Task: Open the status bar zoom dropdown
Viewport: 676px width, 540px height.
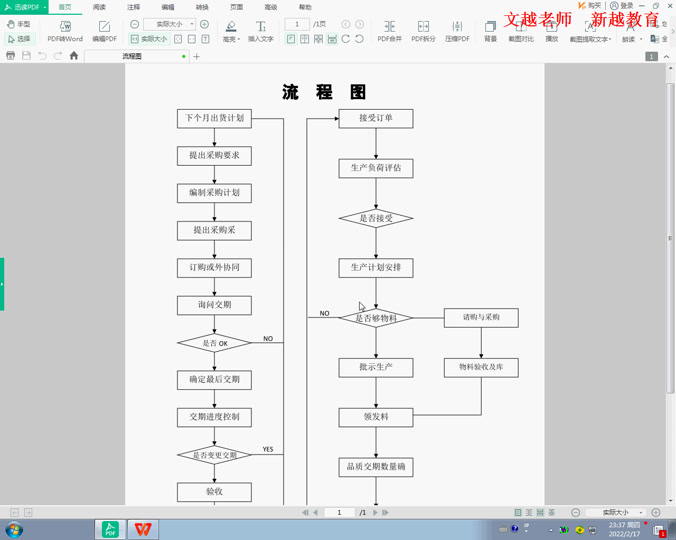Action: point(641,513)
